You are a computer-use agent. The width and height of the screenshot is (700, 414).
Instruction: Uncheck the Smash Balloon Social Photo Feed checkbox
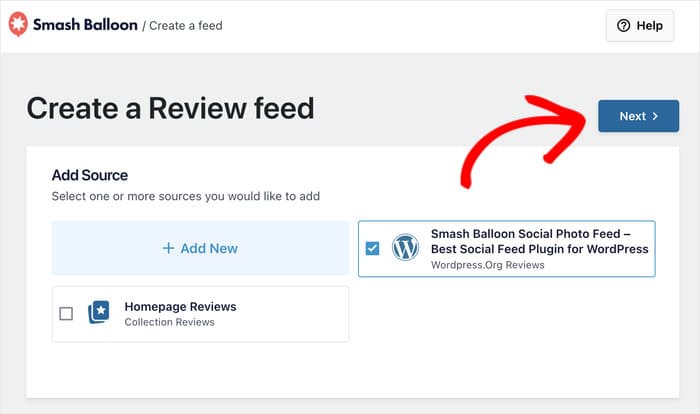[x=372, y=248]
